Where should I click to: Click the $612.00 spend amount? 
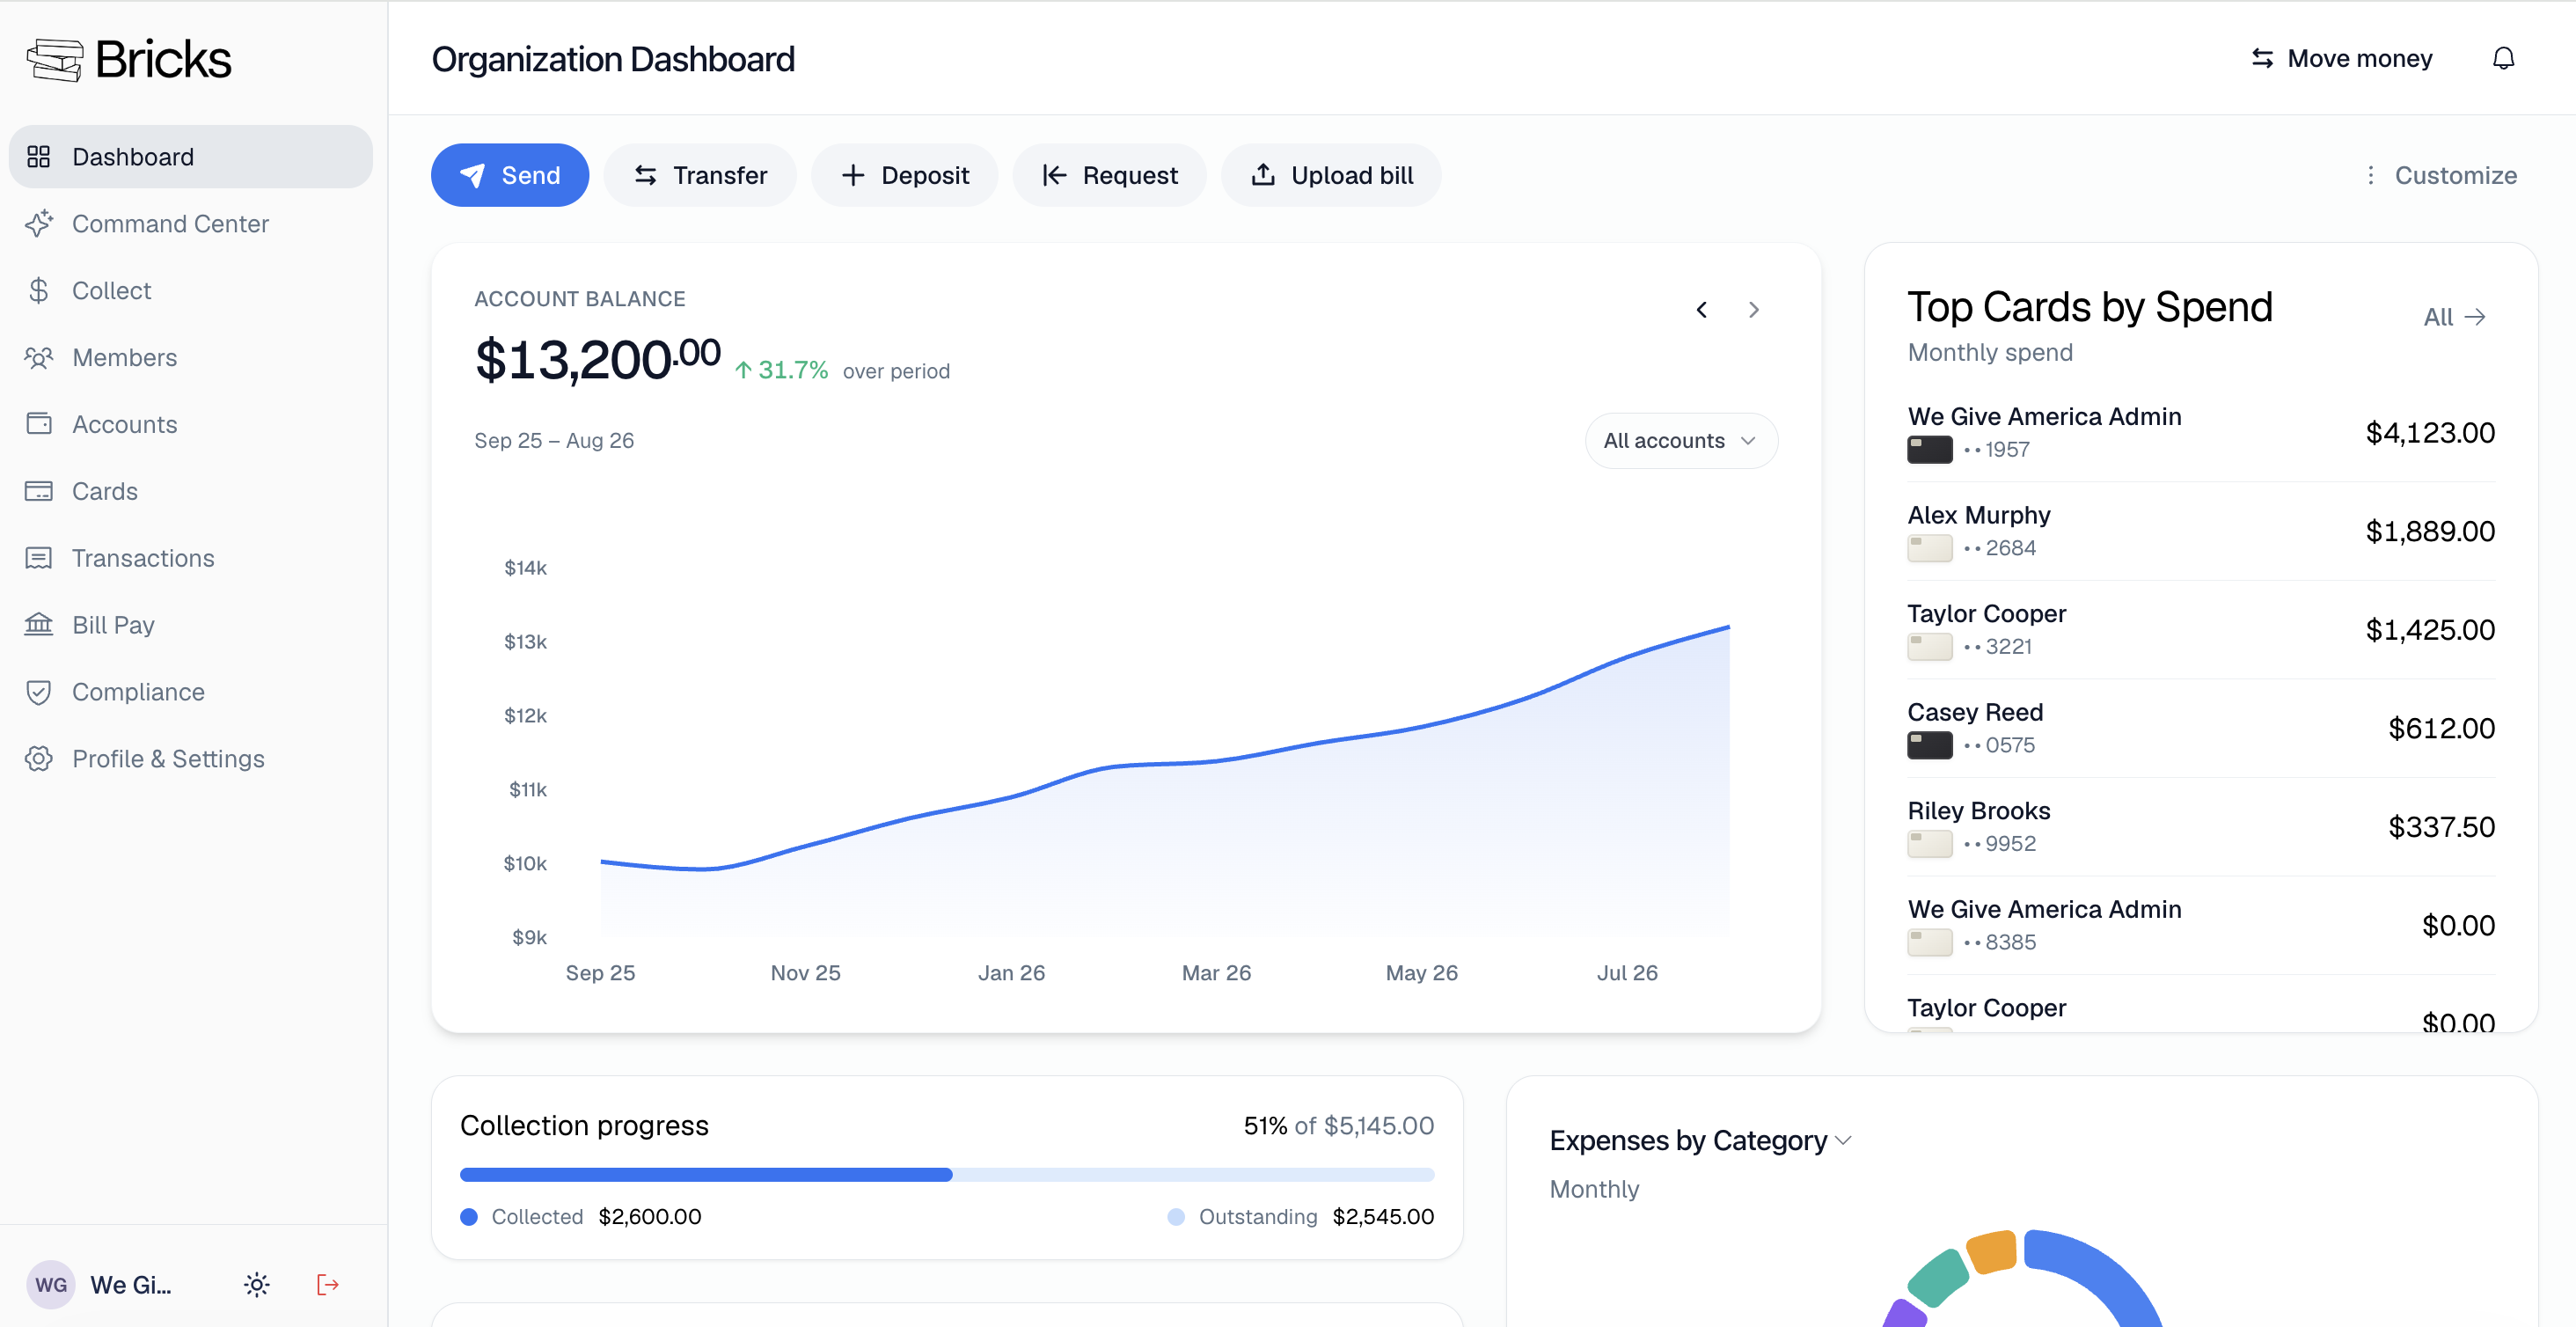click(x=2441, y=728)
